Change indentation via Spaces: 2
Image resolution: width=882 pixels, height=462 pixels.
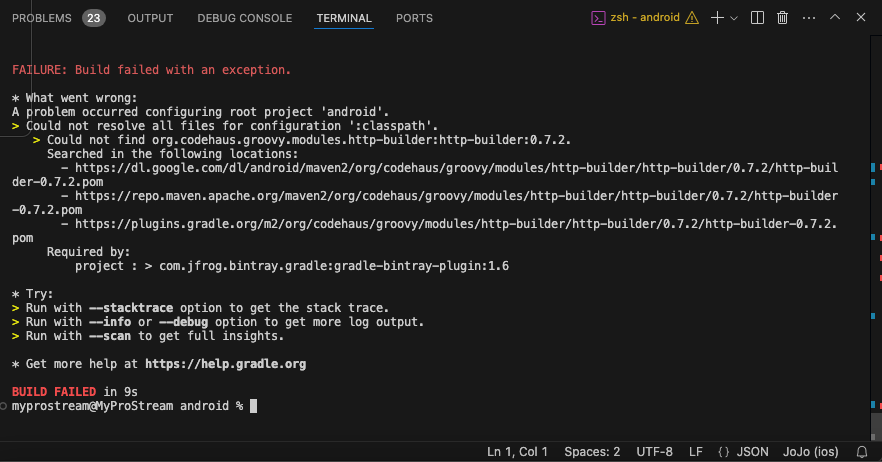click(592, 452)
